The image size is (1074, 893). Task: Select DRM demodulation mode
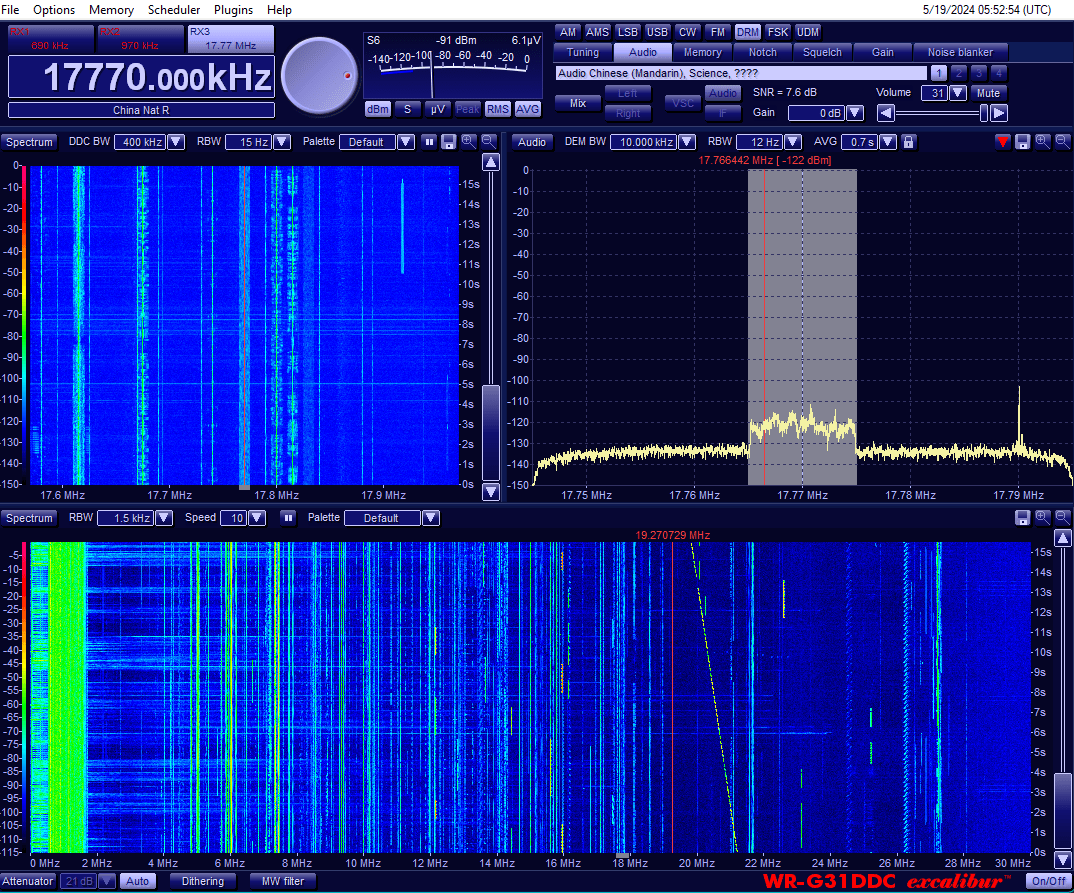(747, 32)
